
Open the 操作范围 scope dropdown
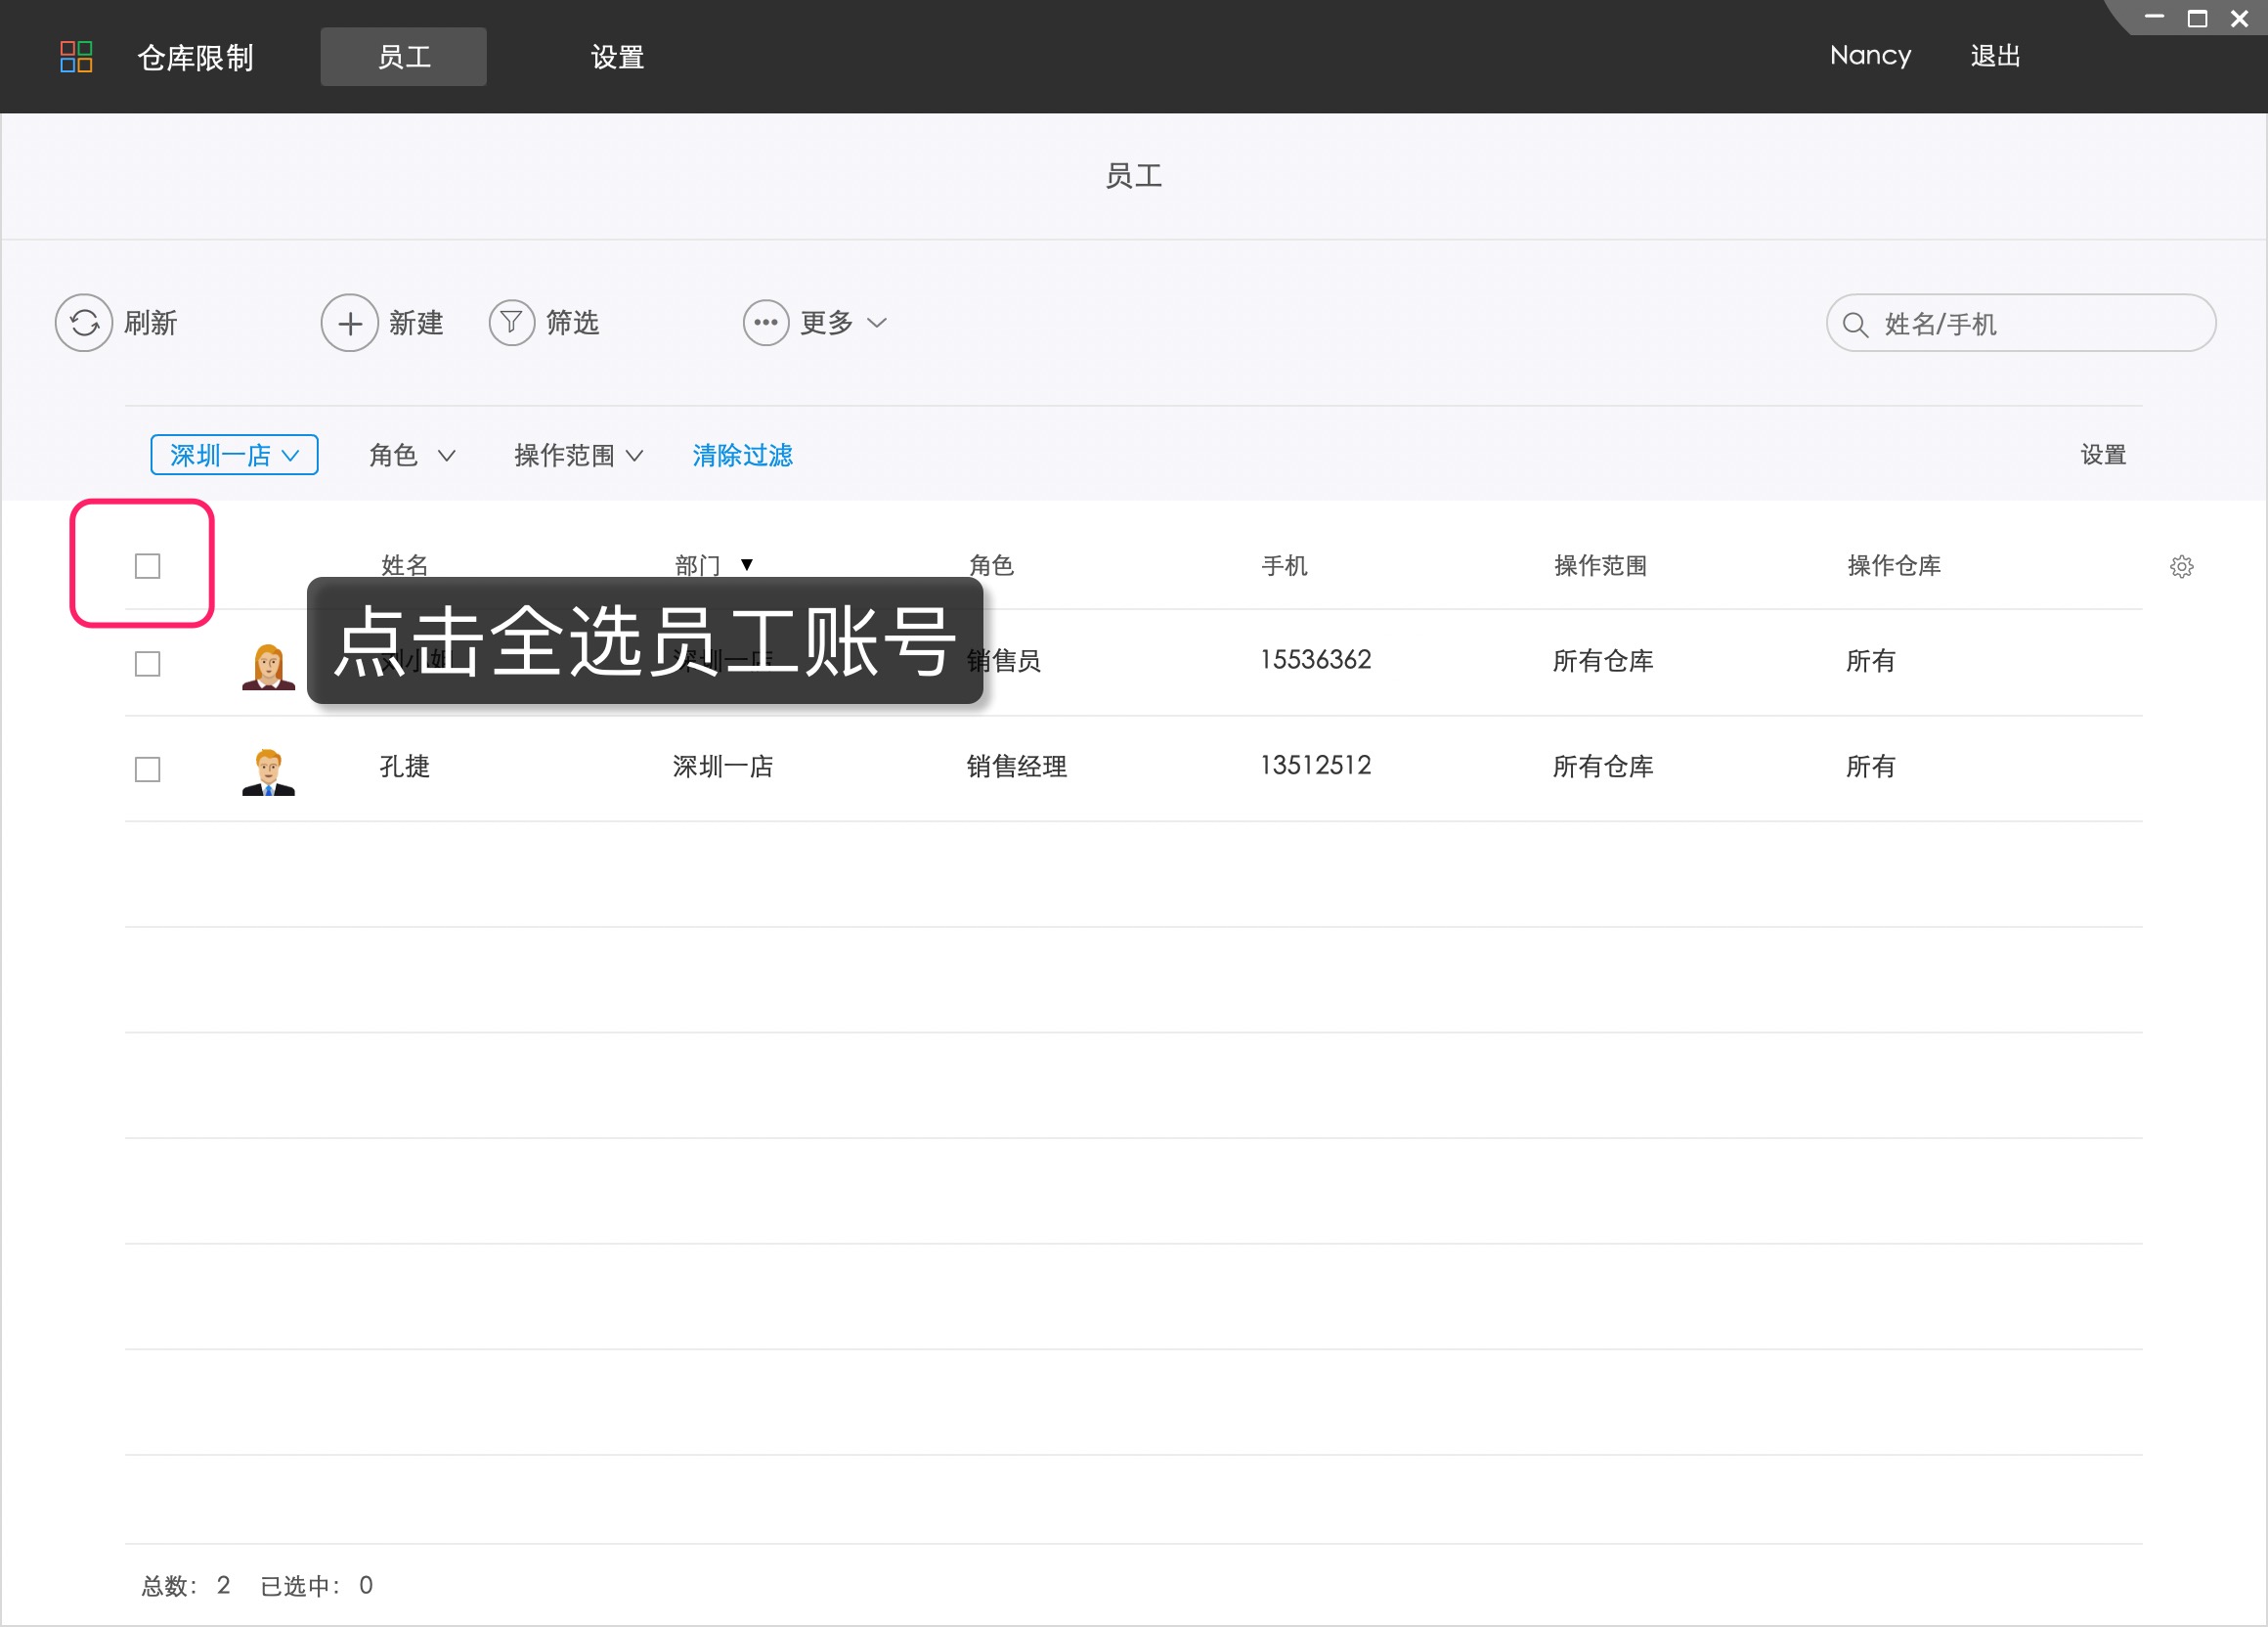(576, 455)
